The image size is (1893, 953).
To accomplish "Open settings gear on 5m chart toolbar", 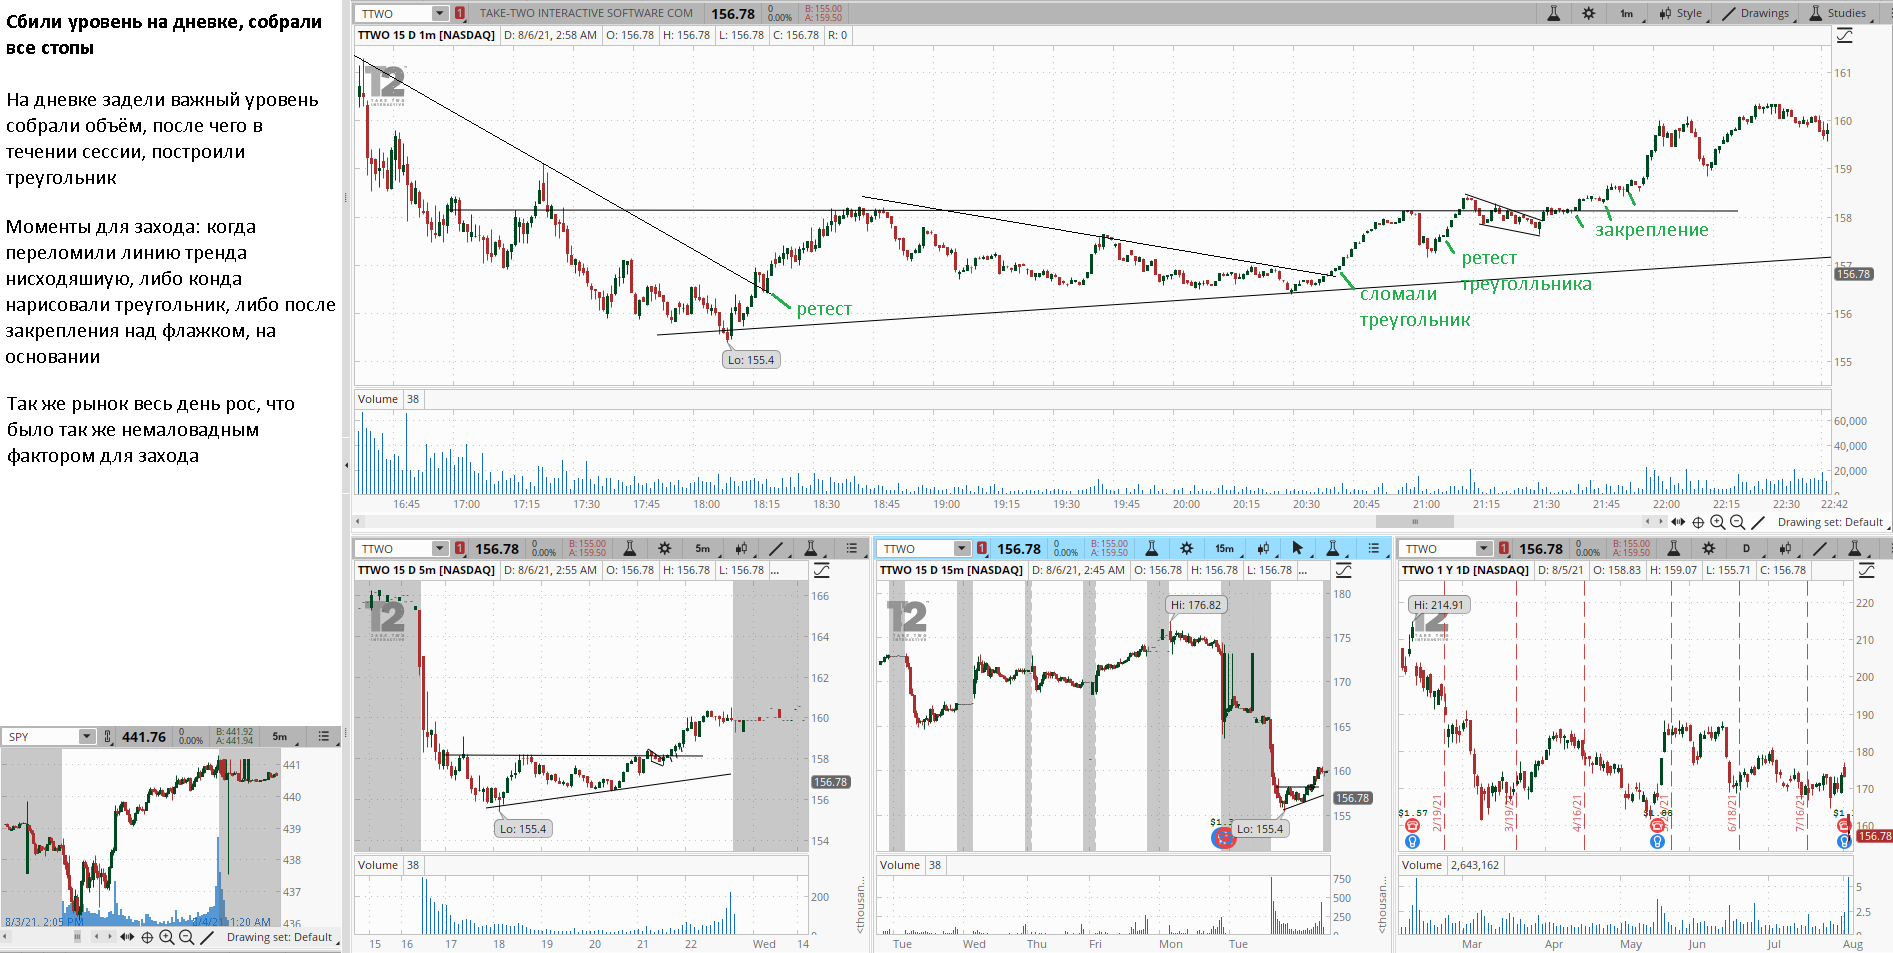I will 664,548.
